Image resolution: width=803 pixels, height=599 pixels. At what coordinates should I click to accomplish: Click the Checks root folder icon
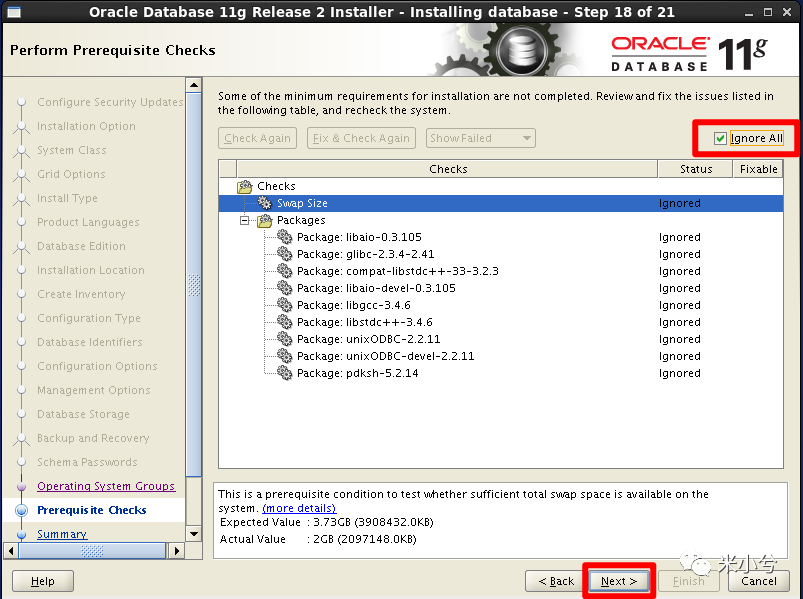[x=245, y=186]
